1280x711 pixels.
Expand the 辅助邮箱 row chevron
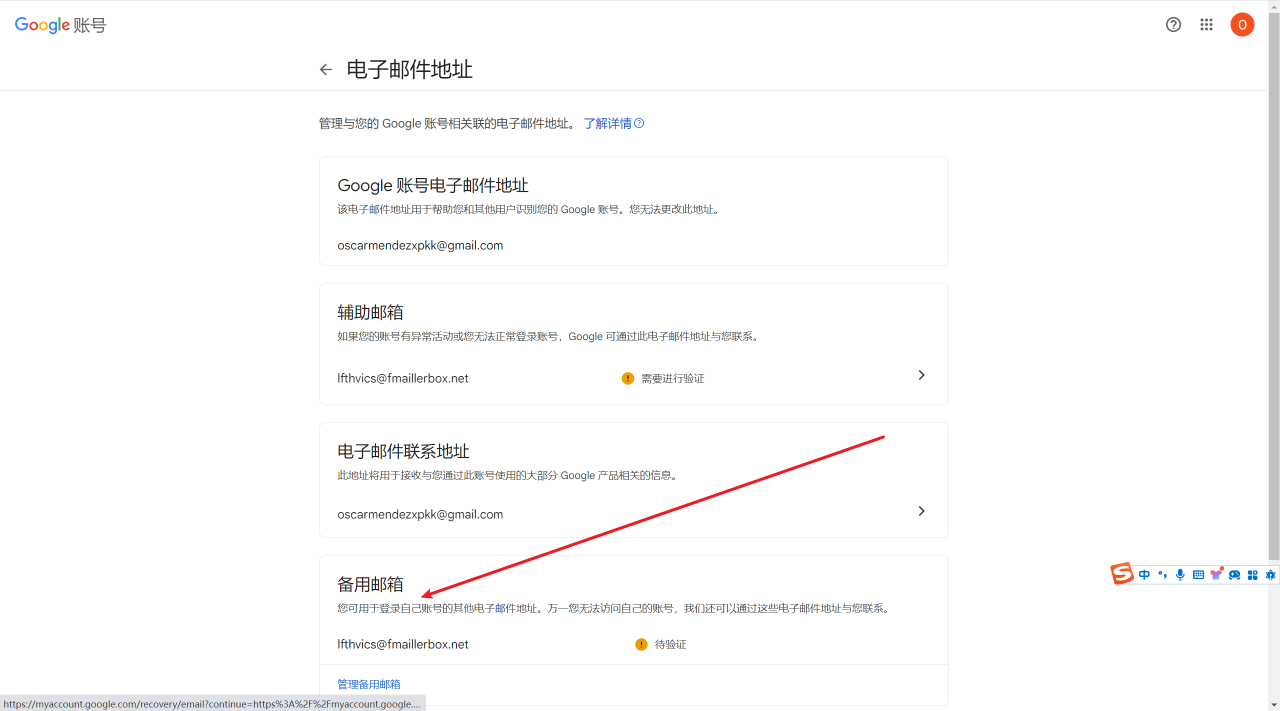point(921,375)
